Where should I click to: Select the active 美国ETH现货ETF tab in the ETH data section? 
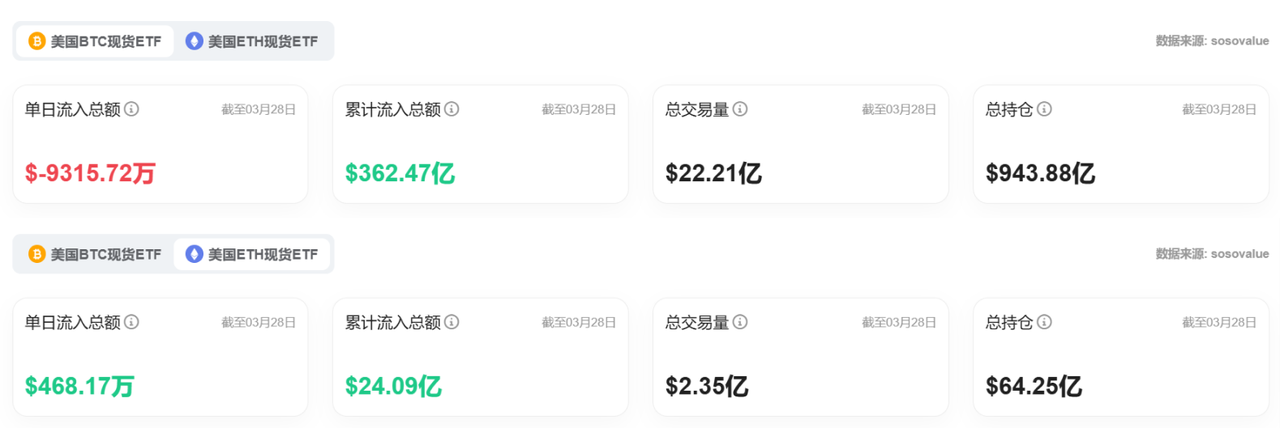click(x=253, y=254)
